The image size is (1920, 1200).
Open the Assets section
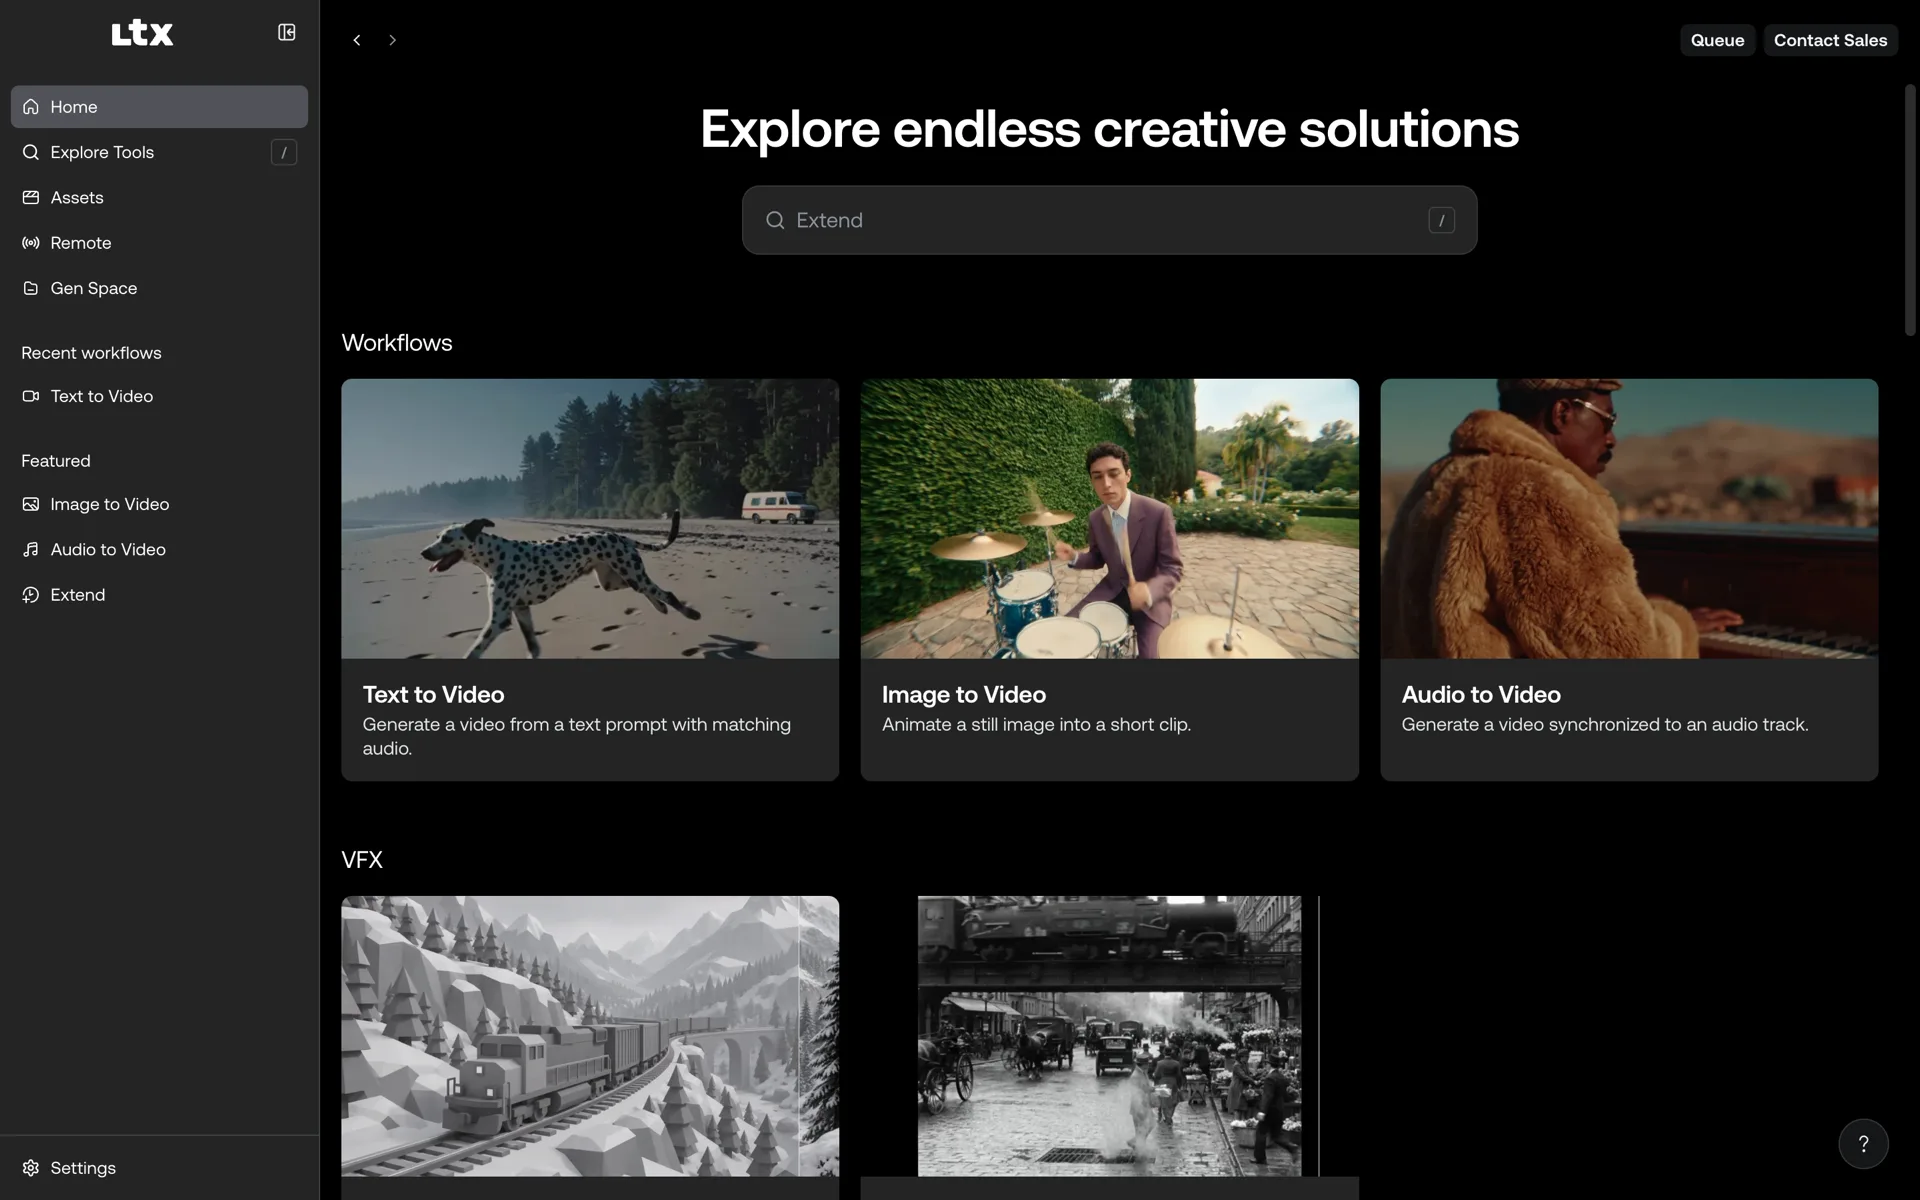[159, 197]
